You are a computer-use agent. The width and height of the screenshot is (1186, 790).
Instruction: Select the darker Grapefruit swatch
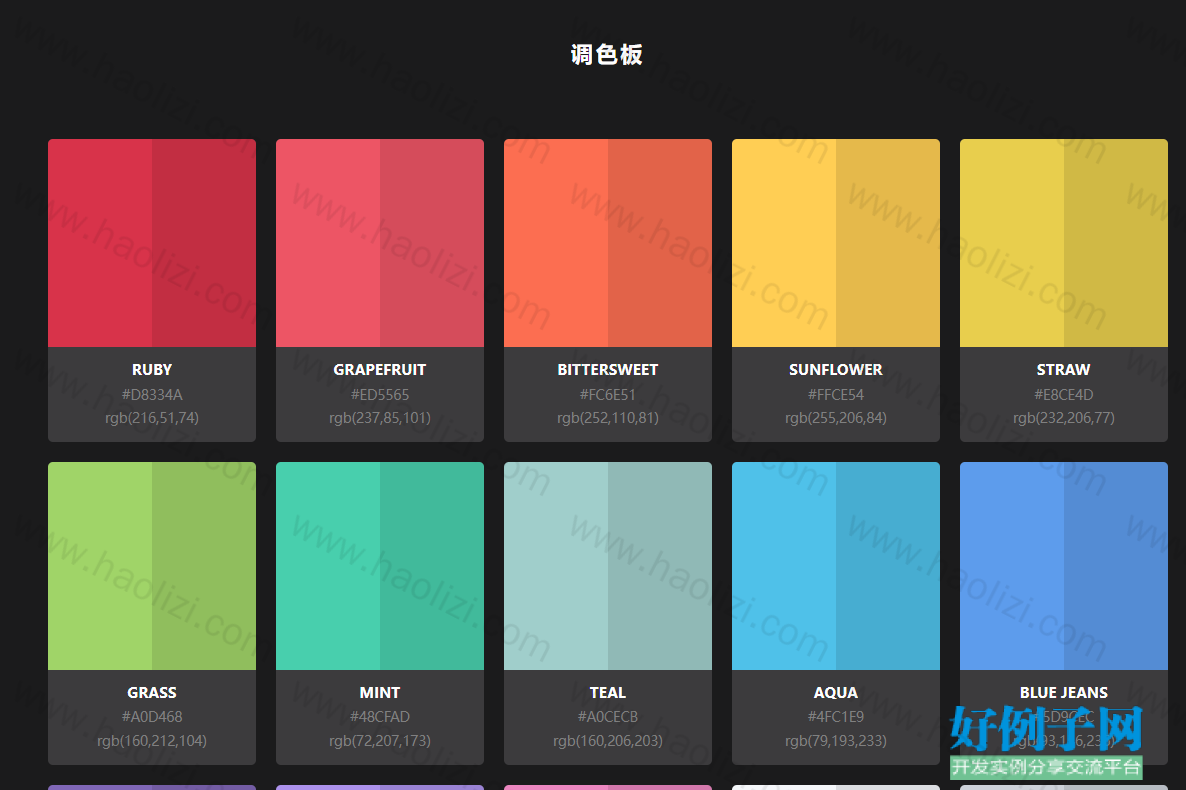point(432,243)
